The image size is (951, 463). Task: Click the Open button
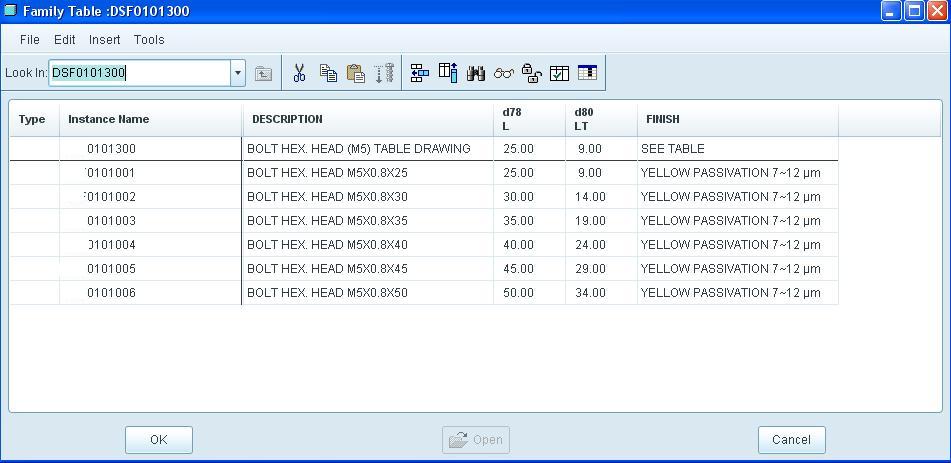click(x=476, y=440)
